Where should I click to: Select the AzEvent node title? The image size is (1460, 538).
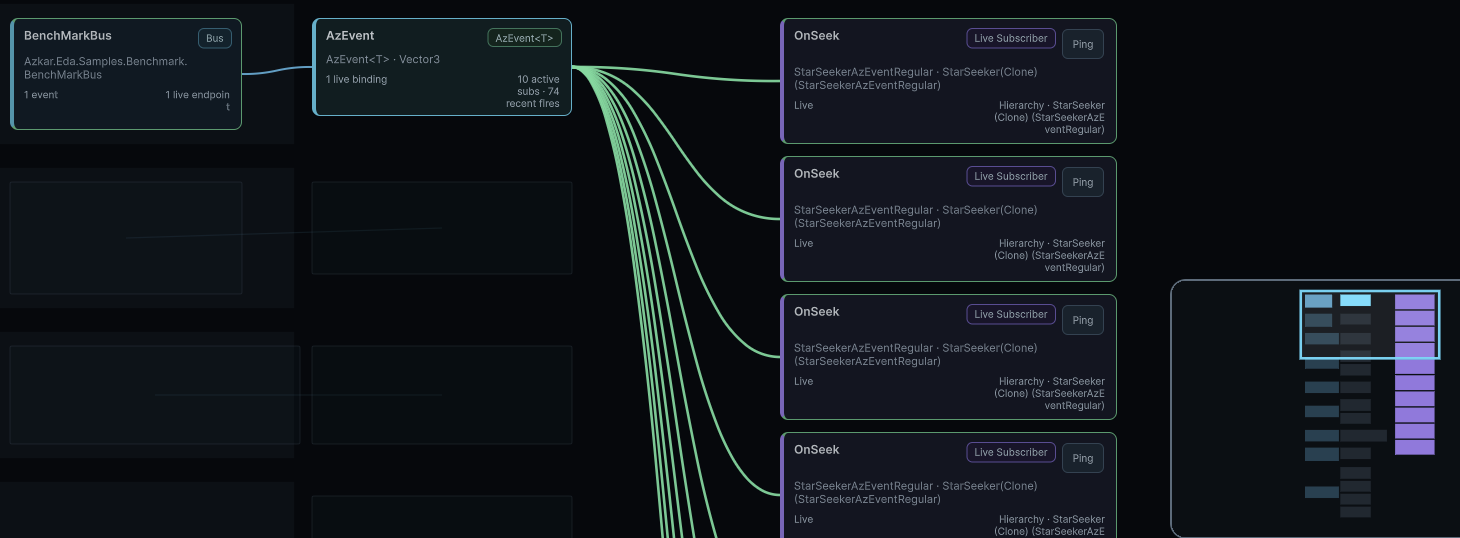pyautogui.click(x=350, y=36)
